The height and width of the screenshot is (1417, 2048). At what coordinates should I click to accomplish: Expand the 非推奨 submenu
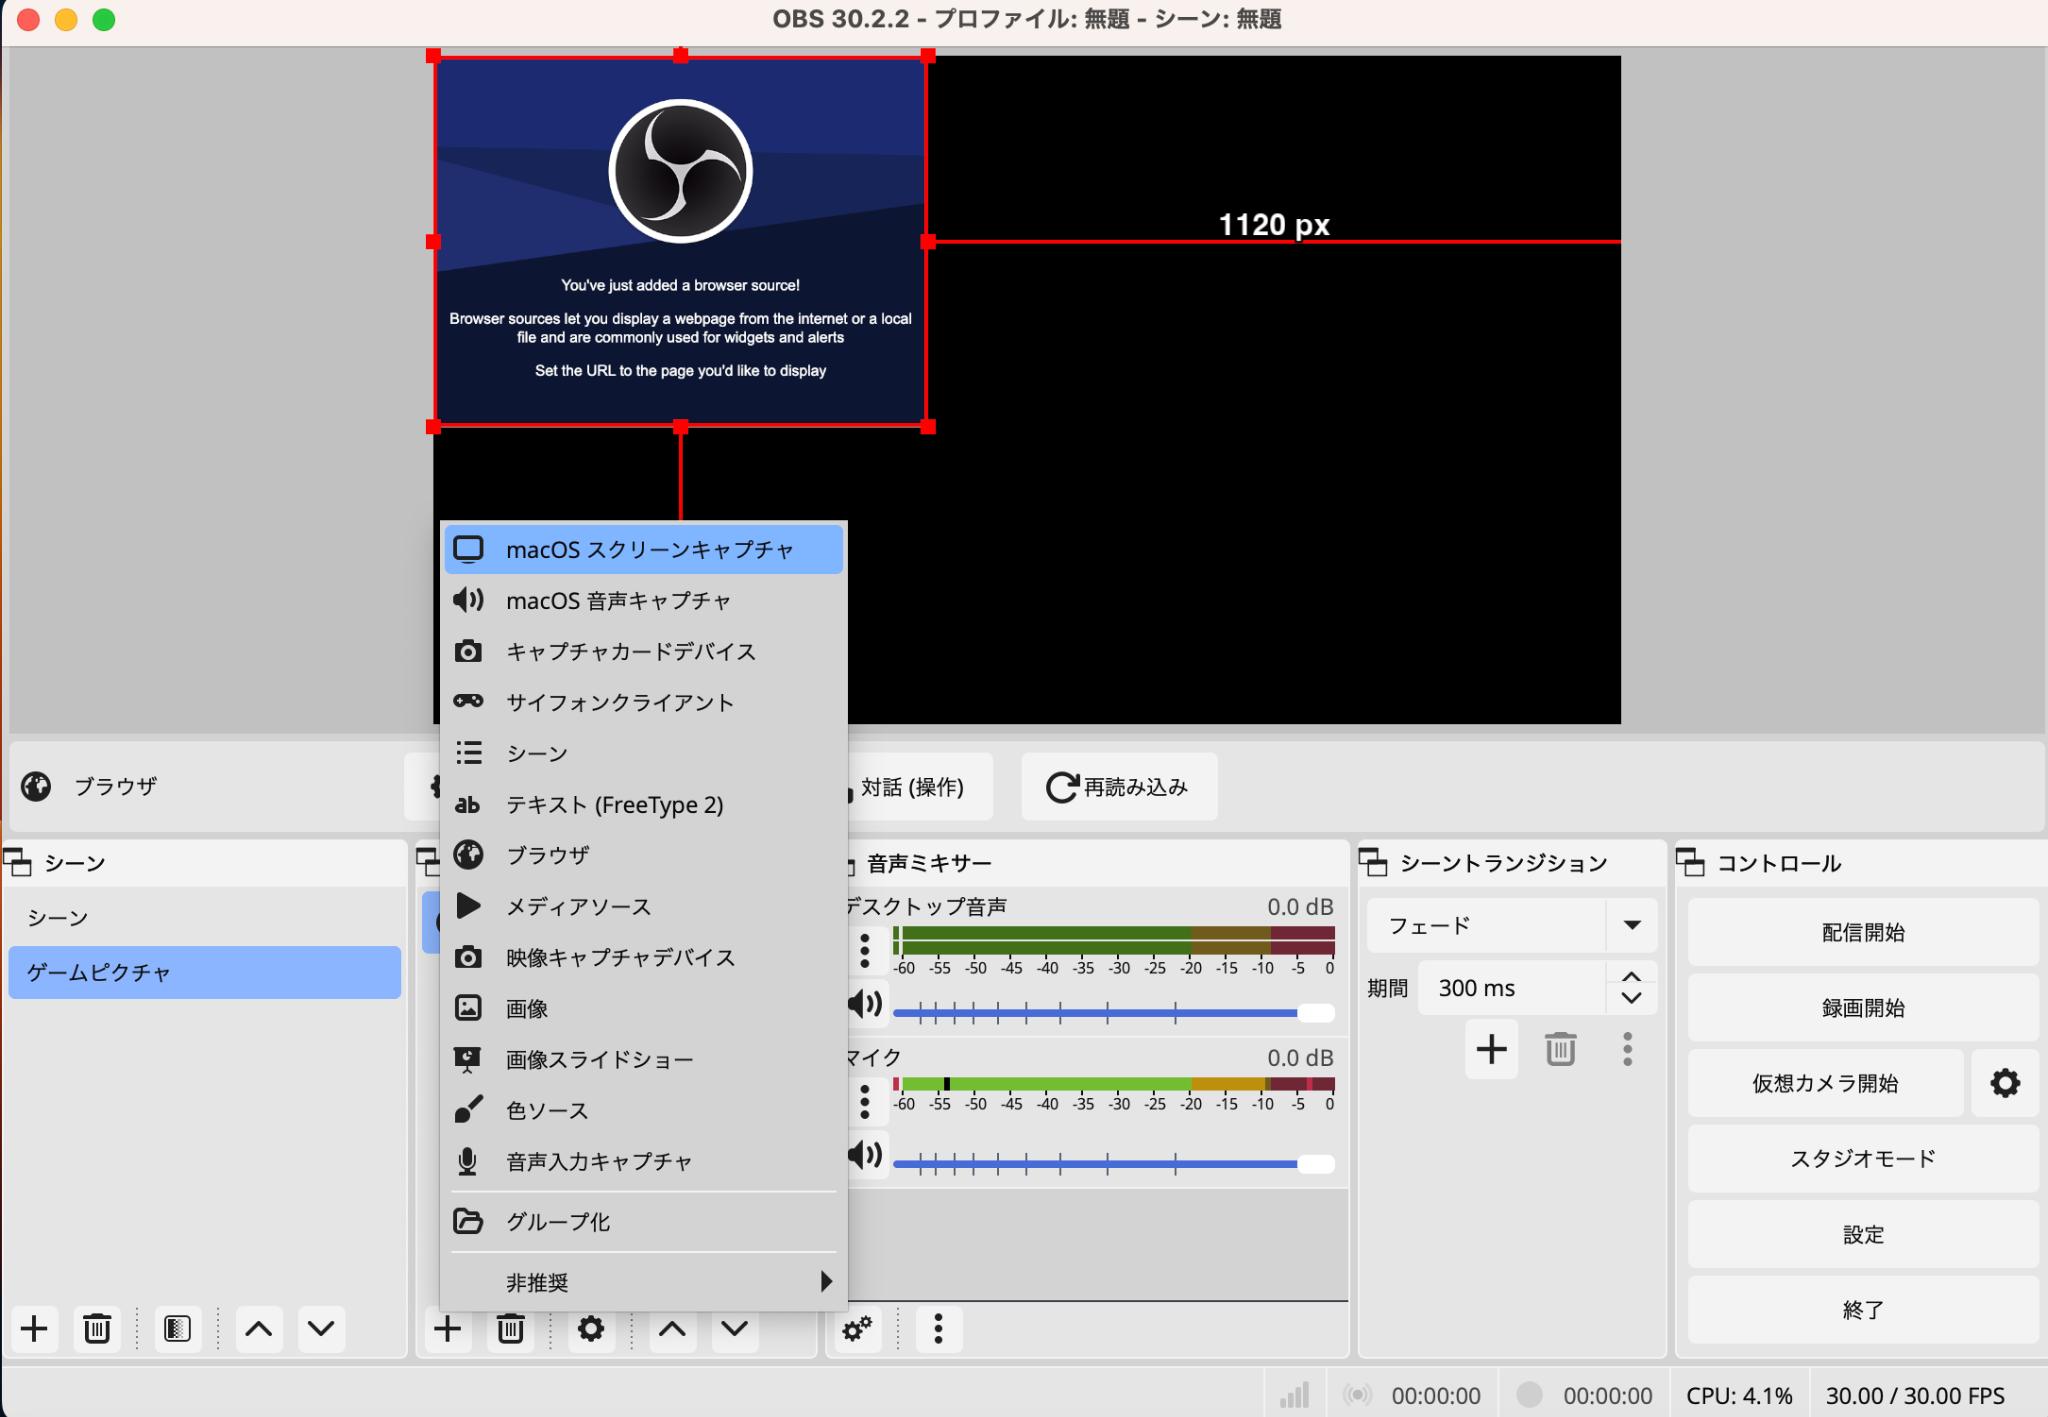(x=644, y=1282)
